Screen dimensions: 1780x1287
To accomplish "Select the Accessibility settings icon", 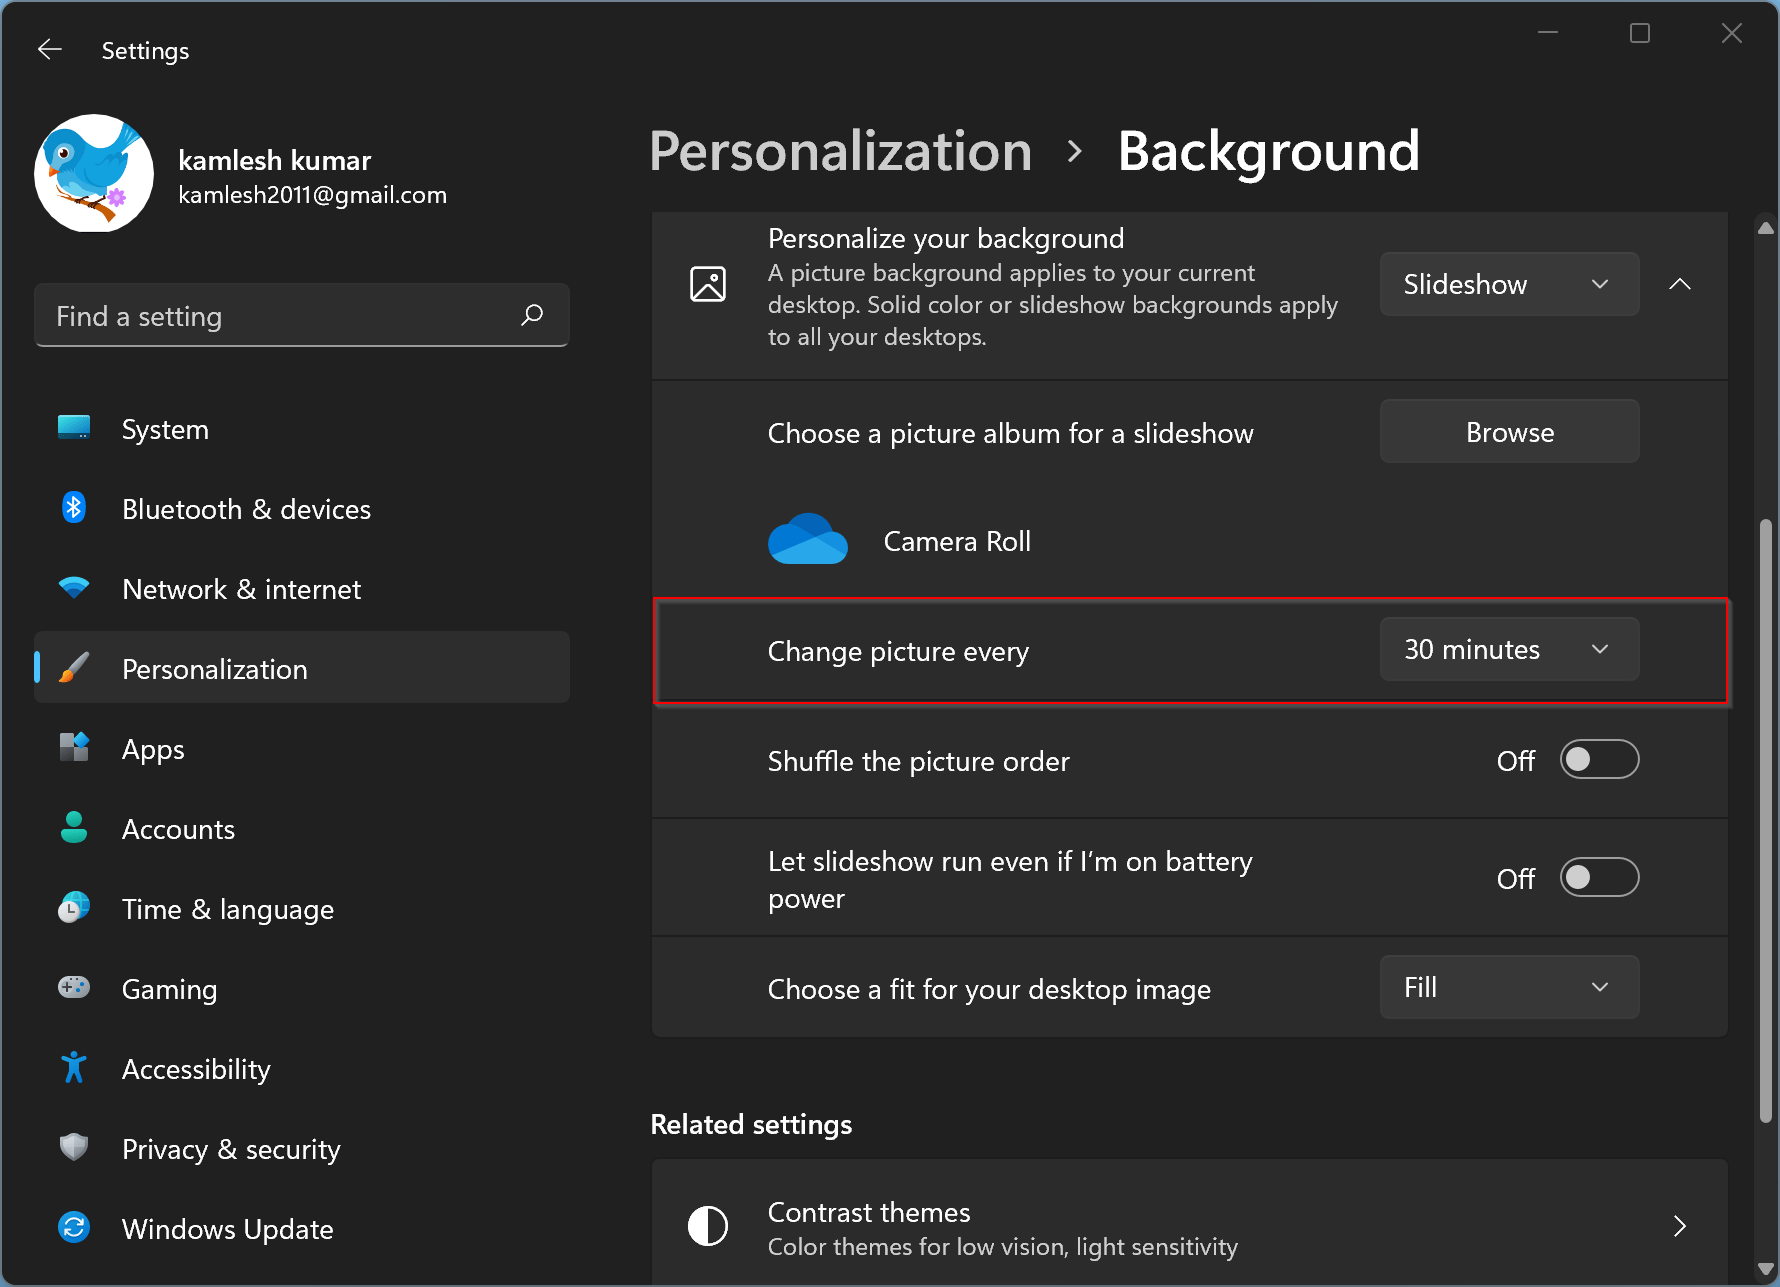I will 74,1068.
